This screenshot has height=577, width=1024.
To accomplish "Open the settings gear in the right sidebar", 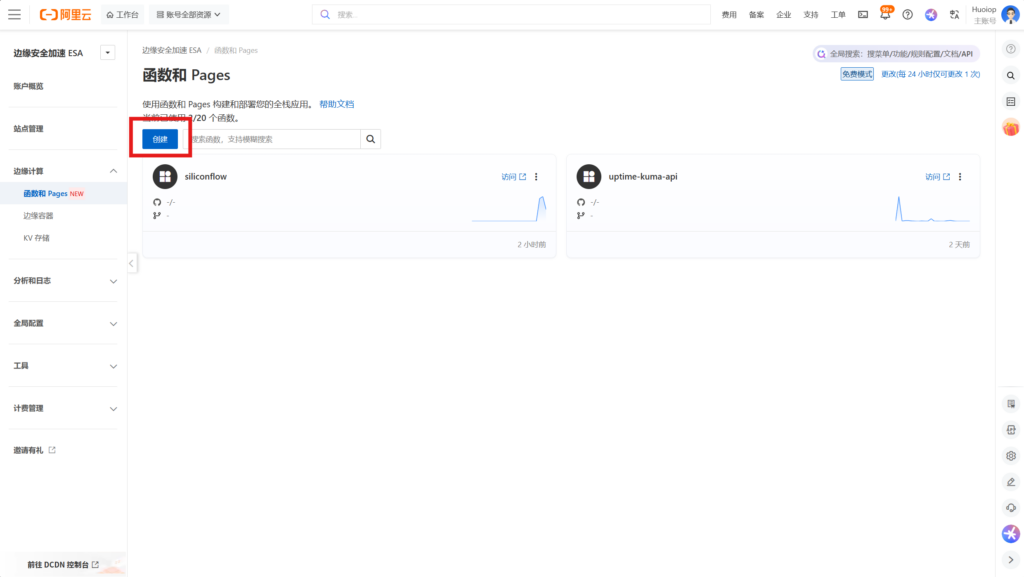I will tap(1010, 456).
